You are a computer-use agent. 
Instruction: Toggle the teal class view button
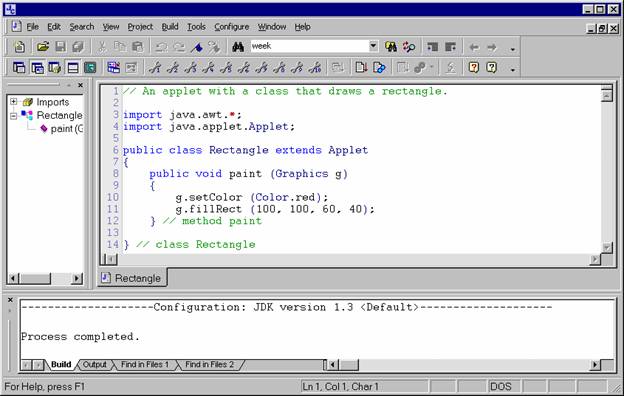point(90,68)
